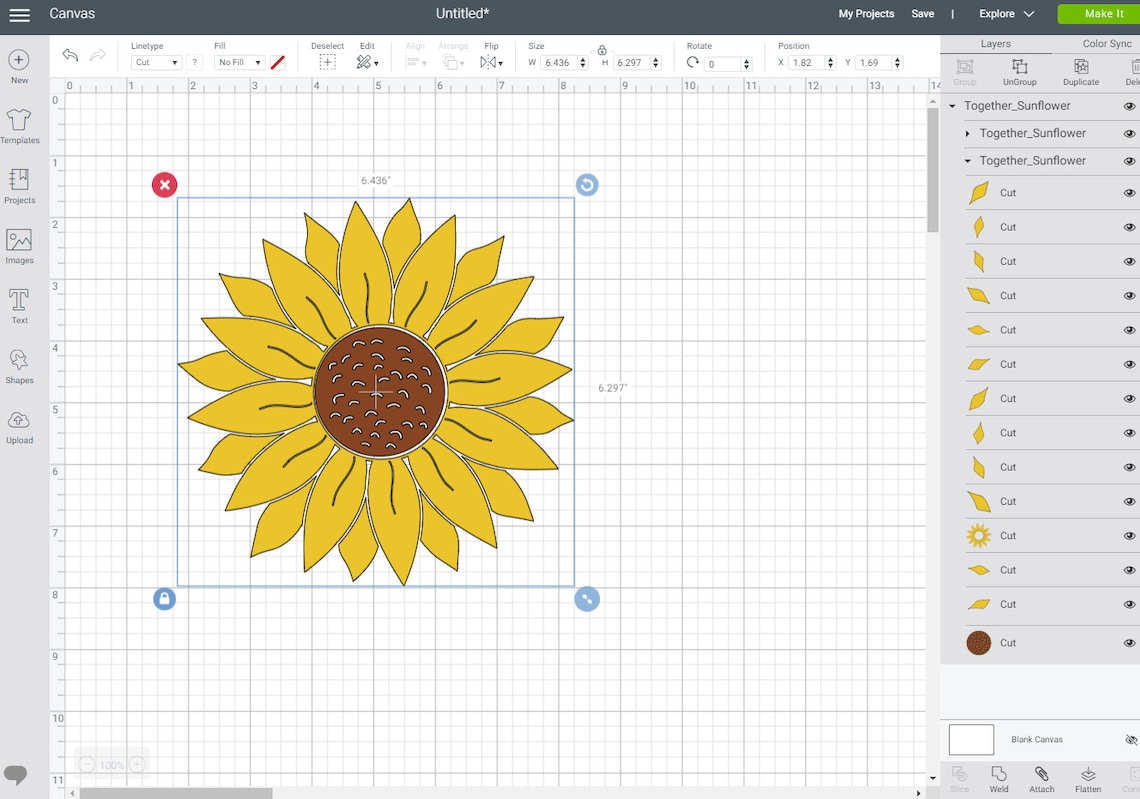This screenshot has width=1140, height=799.
Task: Hide the Blank Canvas layer
Action: click(1131, 739)
